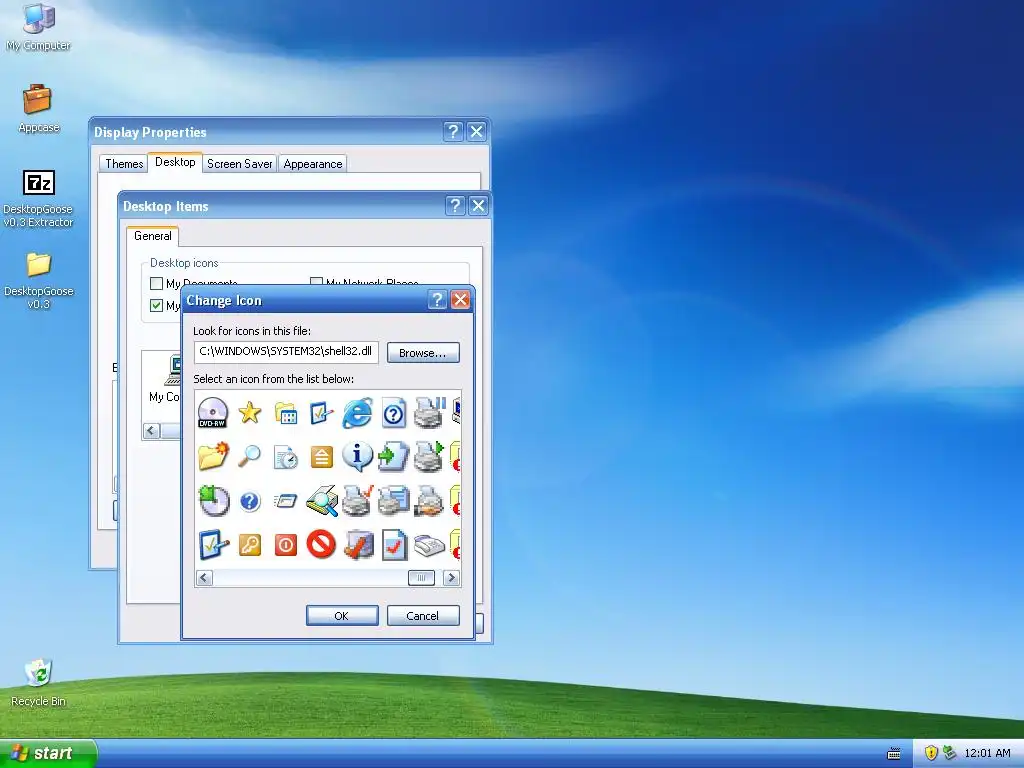This screenshot has width=1024, height=768.
Task: Choose the Internet Explorer 'e' icon
Action: (357, 413)
